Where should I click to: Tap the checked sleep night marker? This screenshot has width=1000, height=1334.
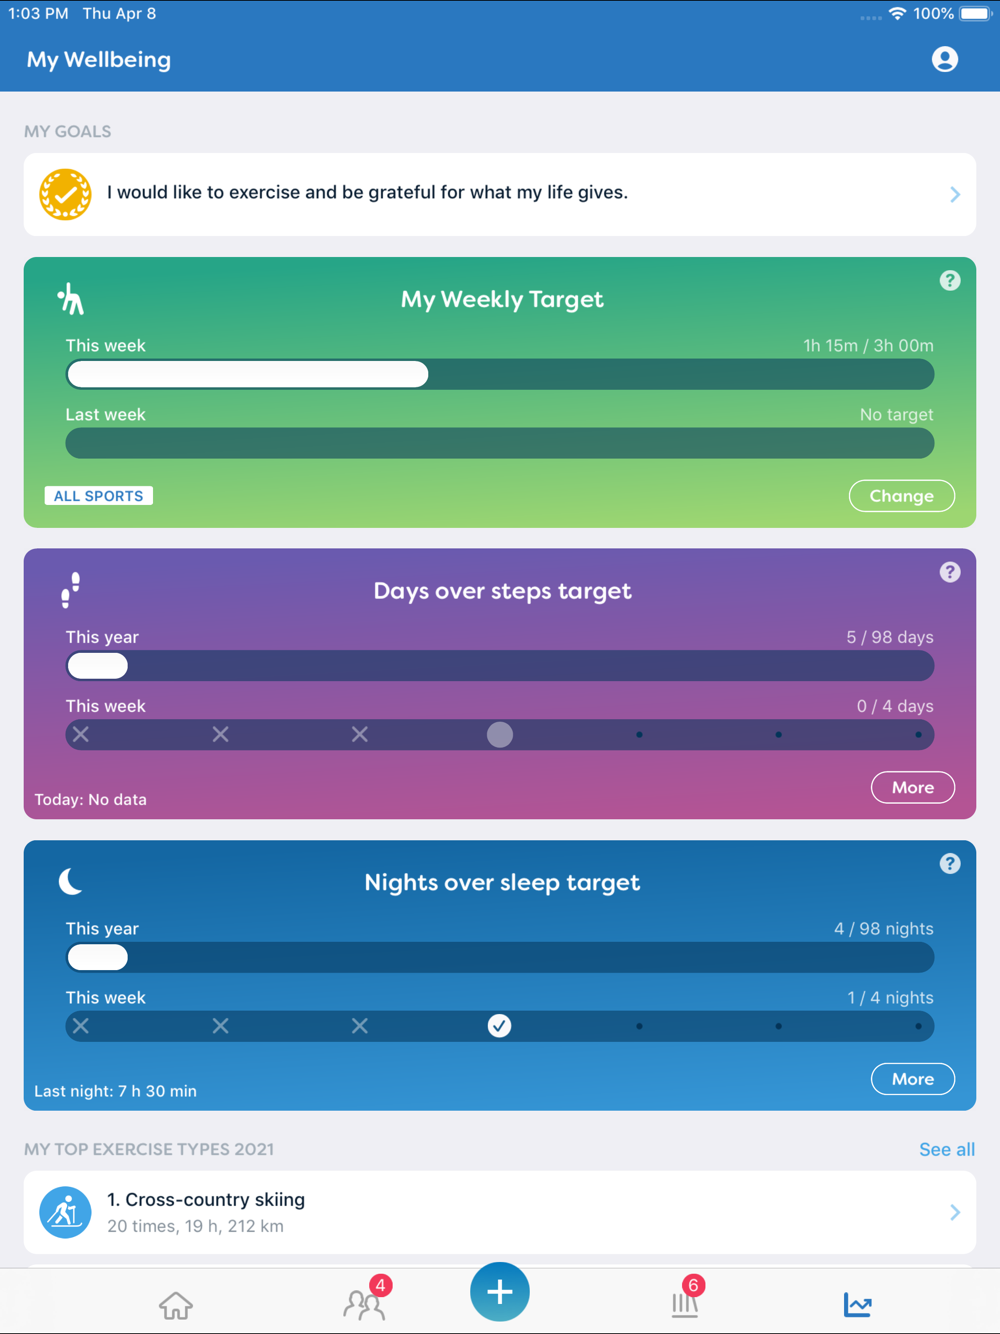tap(499, 1026)
